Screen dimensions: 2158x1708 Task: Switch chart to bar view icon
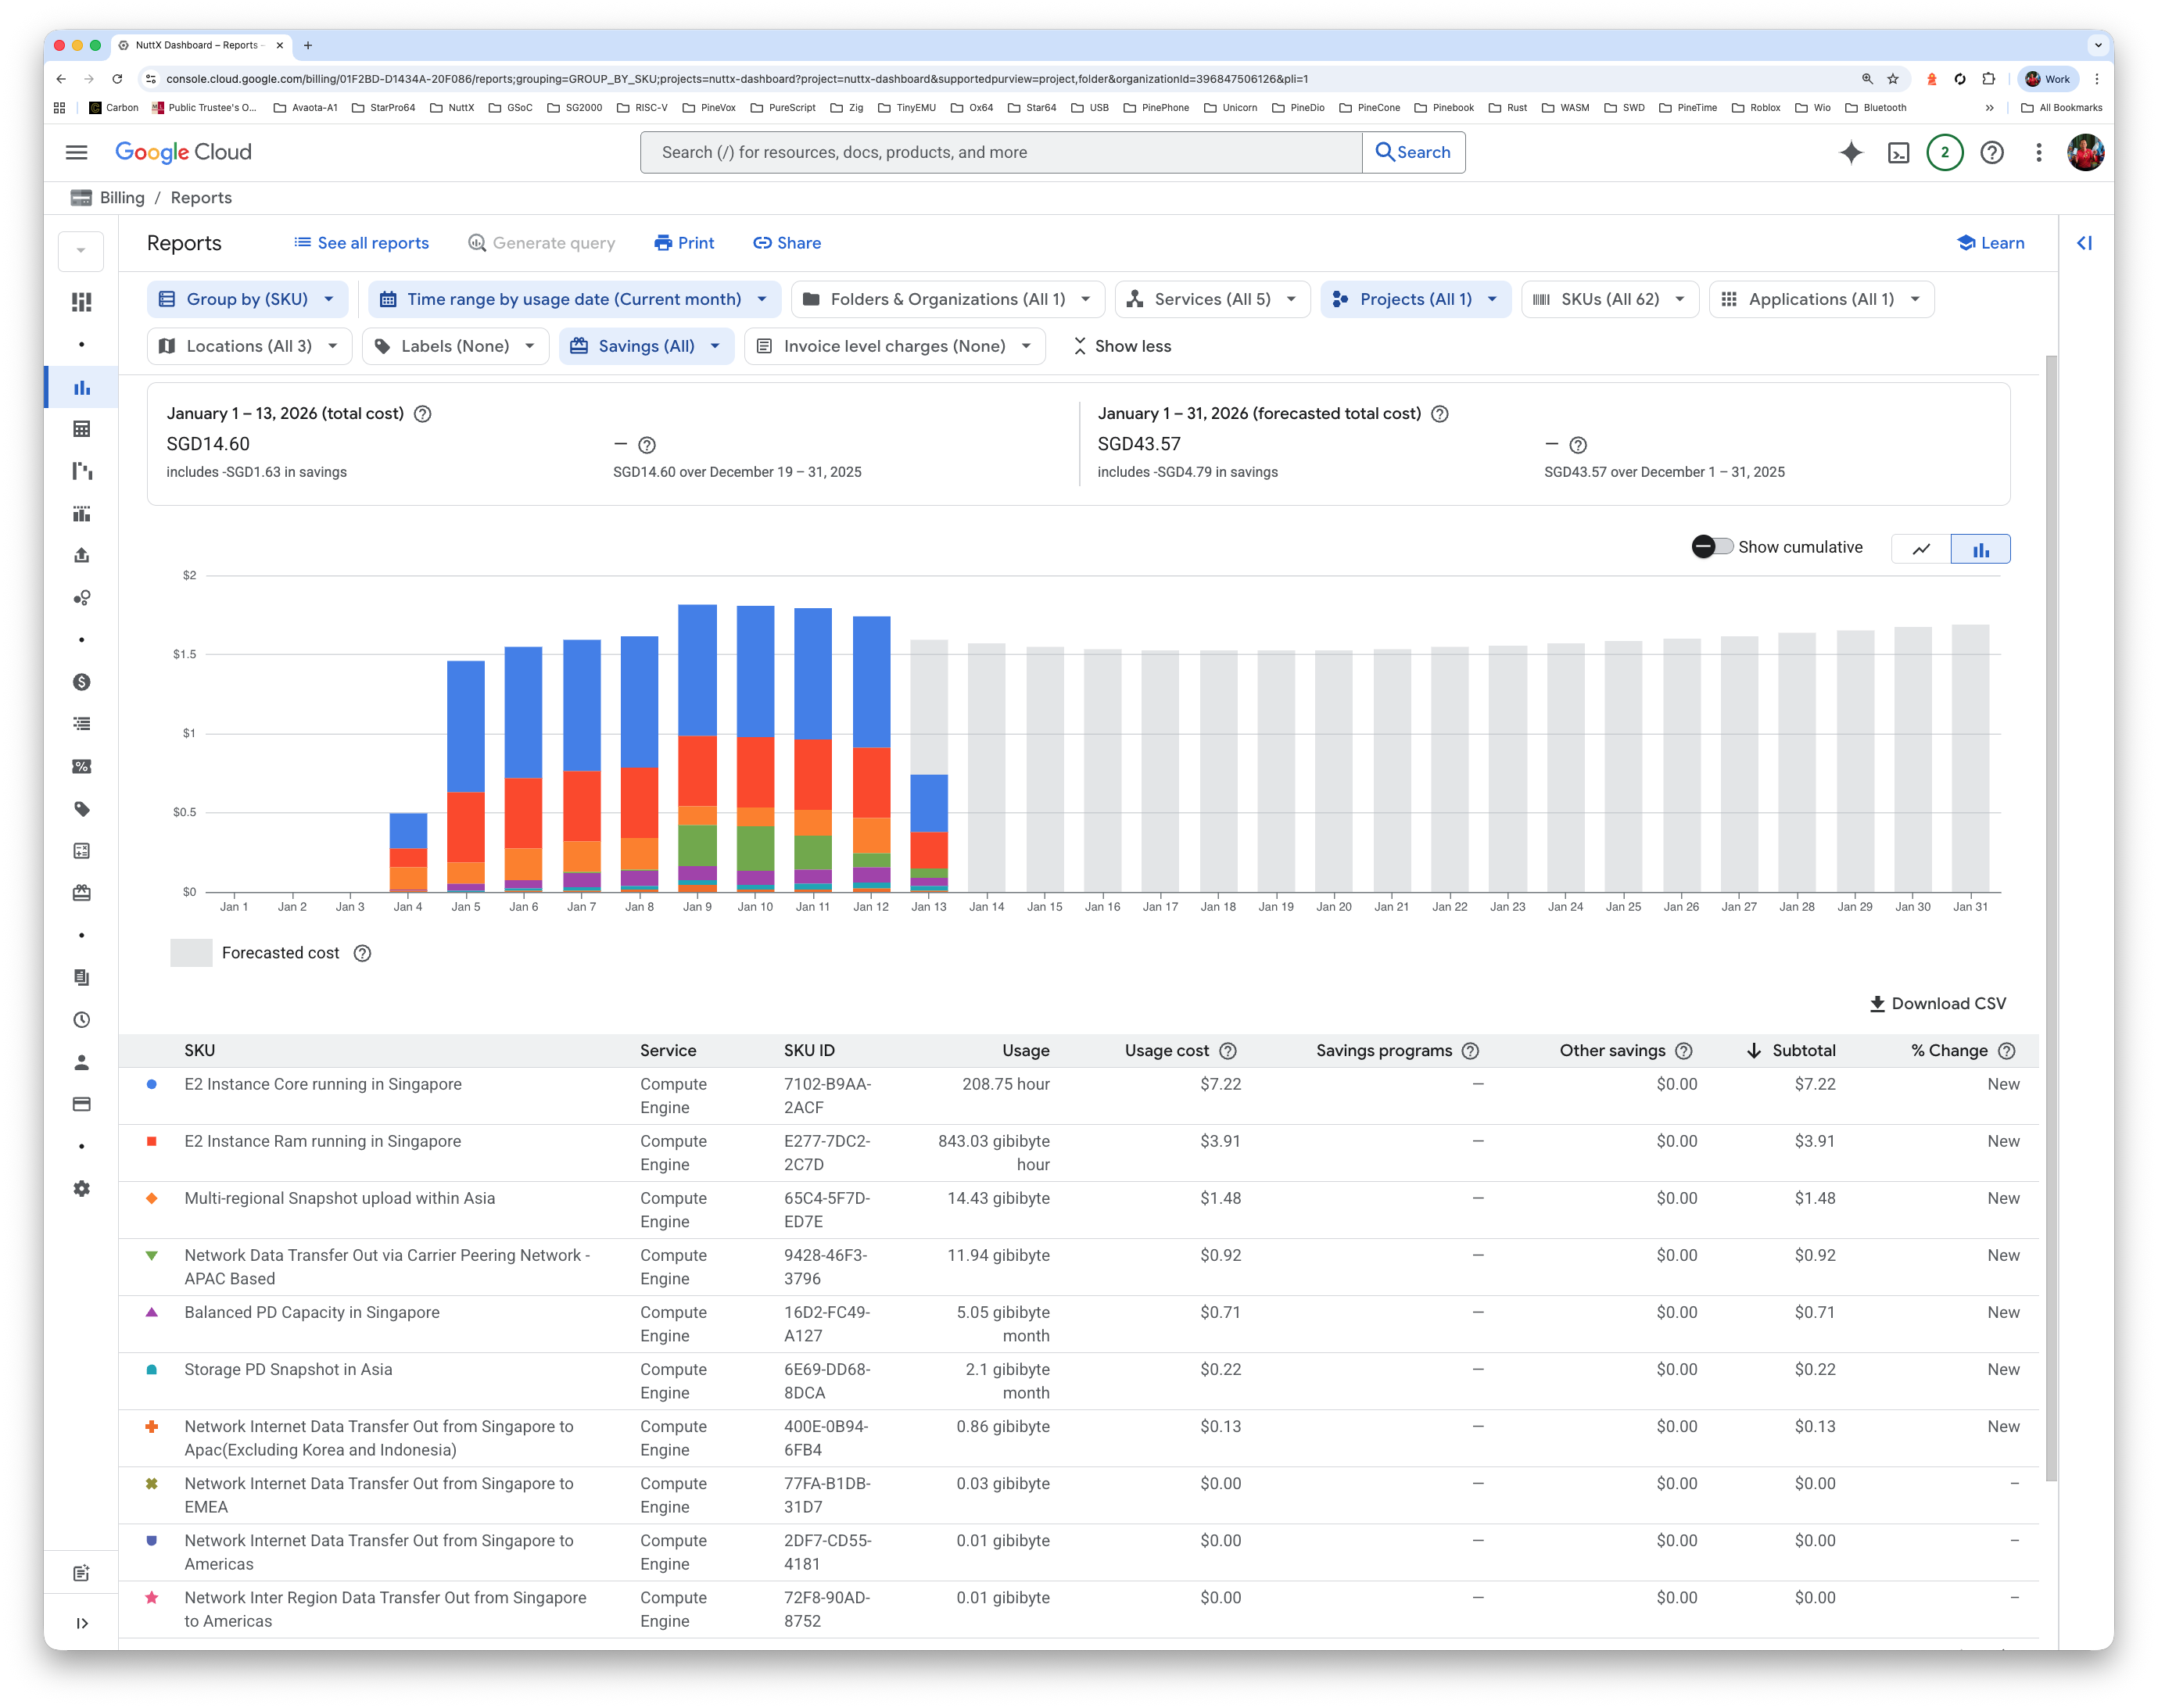(x=1980, y=548)
